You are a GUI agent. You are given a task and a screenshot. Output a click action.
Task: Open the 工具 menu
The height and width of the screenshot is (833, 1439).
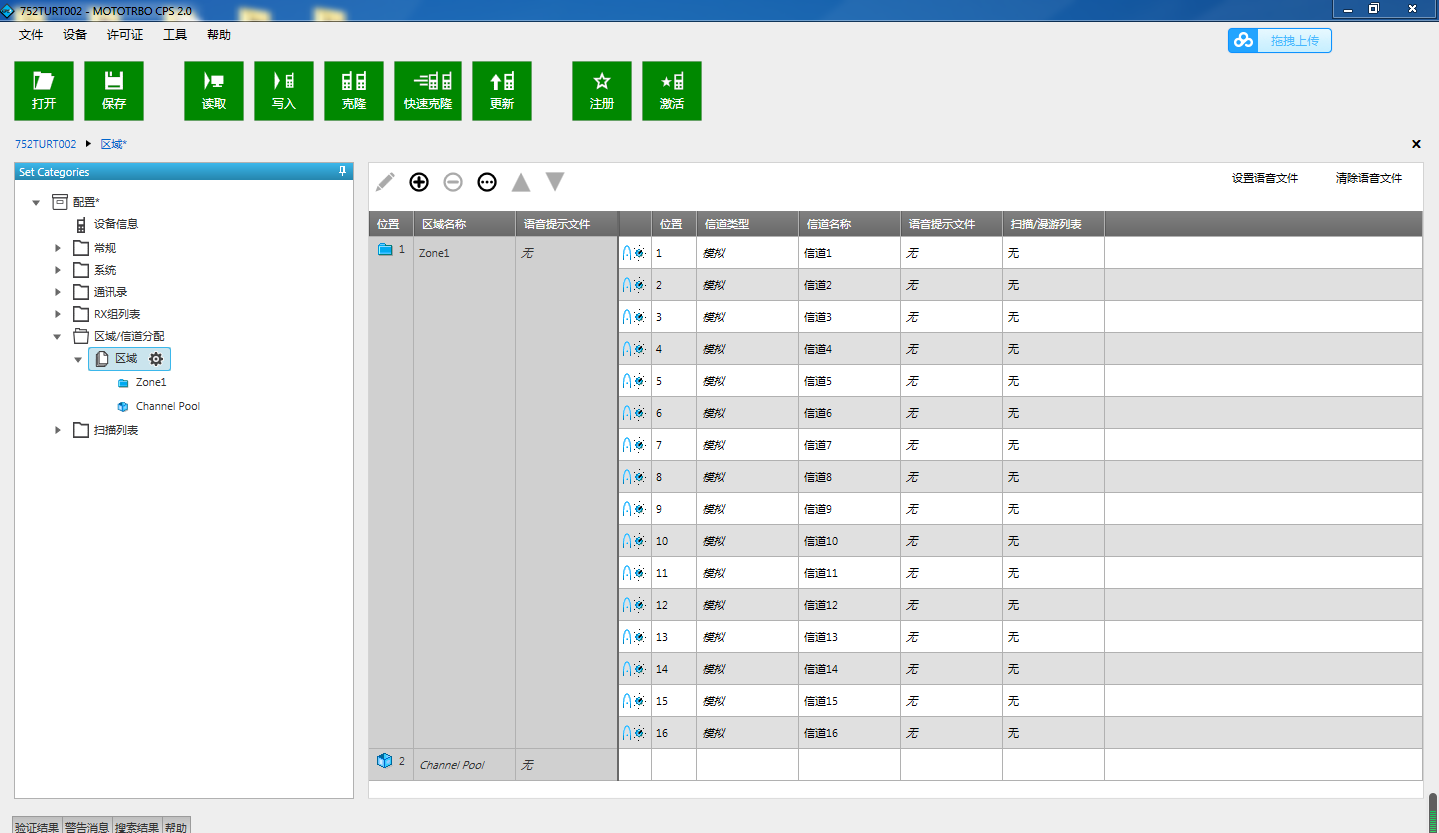[175, 35]
